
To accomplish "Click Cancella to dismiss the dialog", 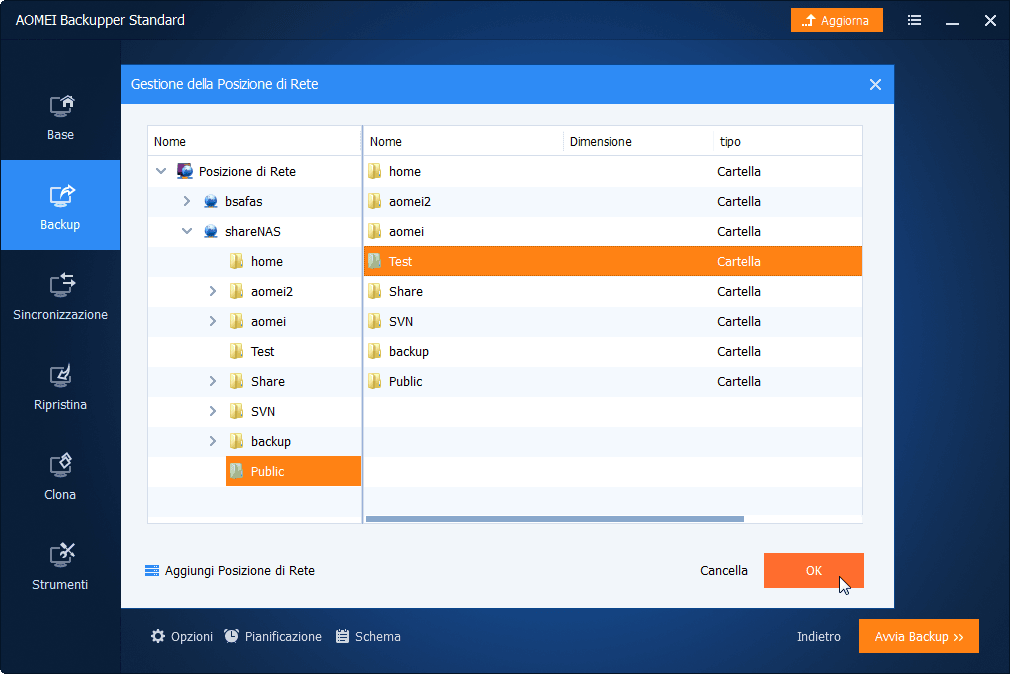I will [723, 571].
